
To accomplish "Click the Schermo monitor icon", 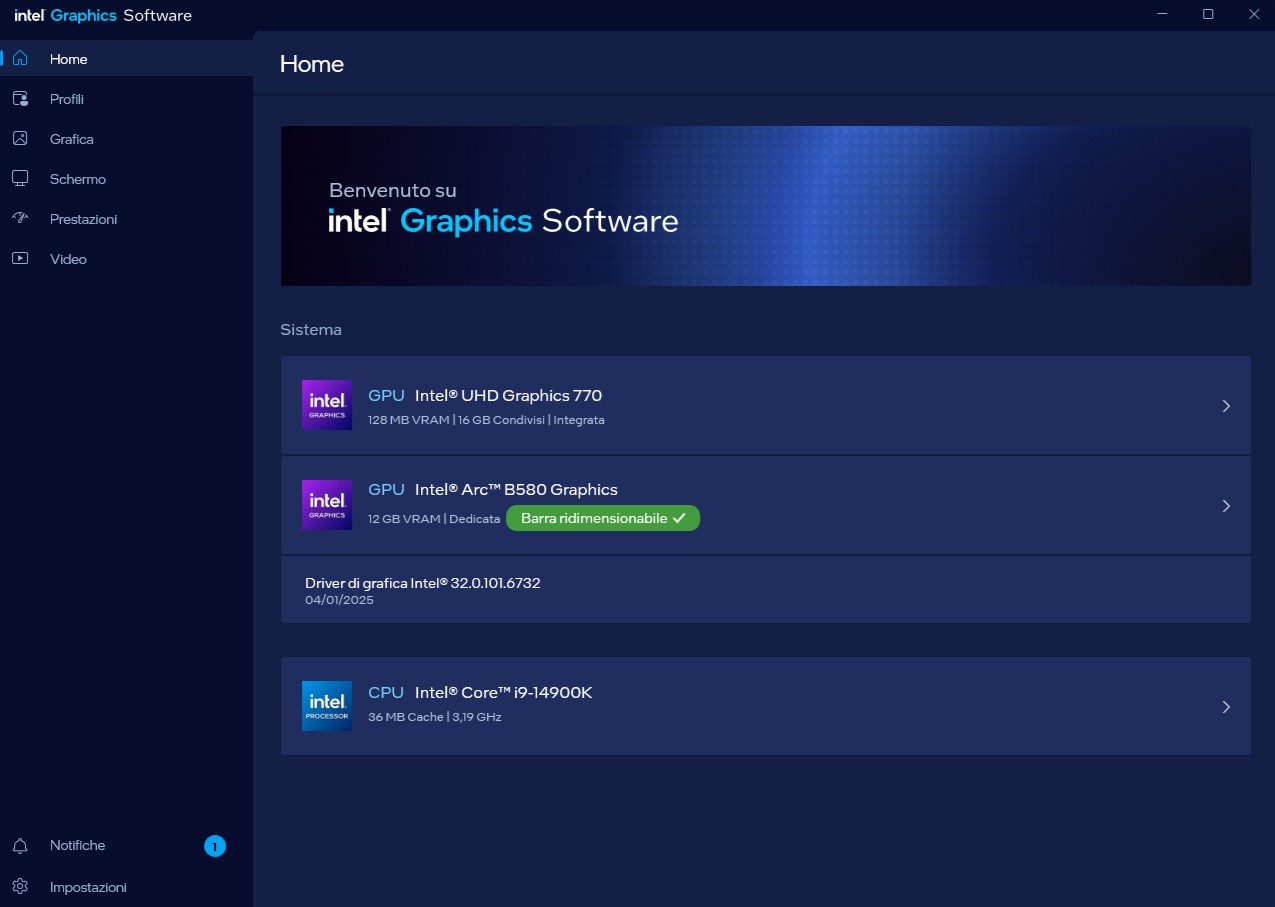I will [20, 179].
